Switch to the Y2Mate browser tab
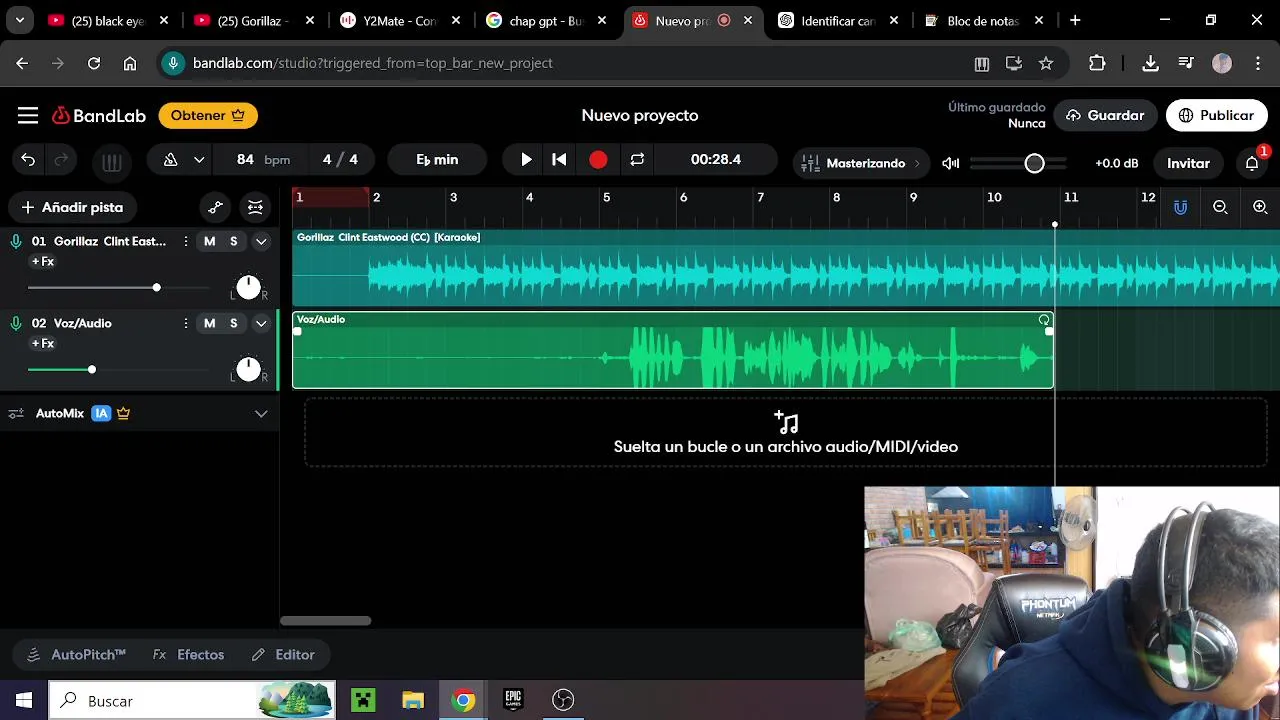1280x720 pixels. tap(398, 21)
